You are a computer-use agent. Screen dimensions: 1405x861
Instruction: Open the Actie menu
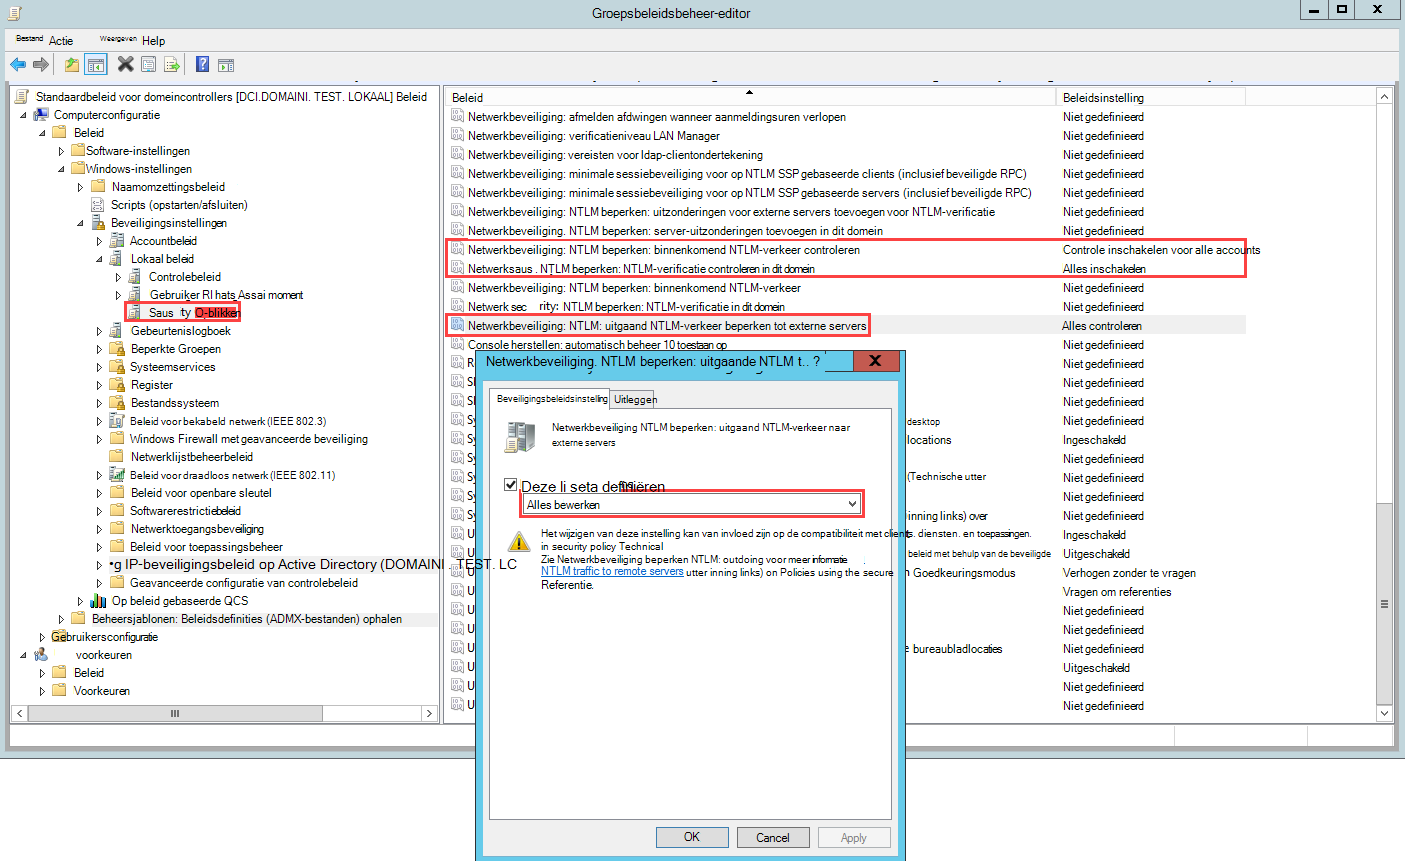point(61,41)
